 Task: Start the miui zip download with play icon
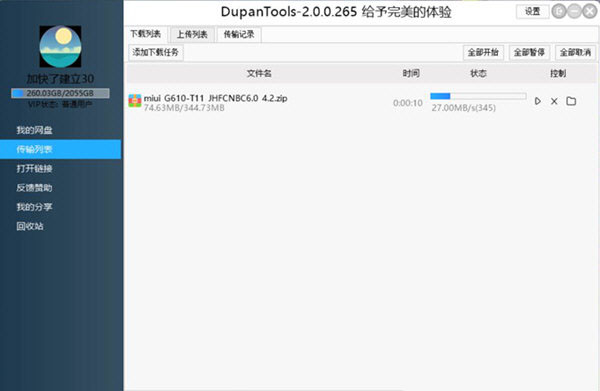click(538, 101)
